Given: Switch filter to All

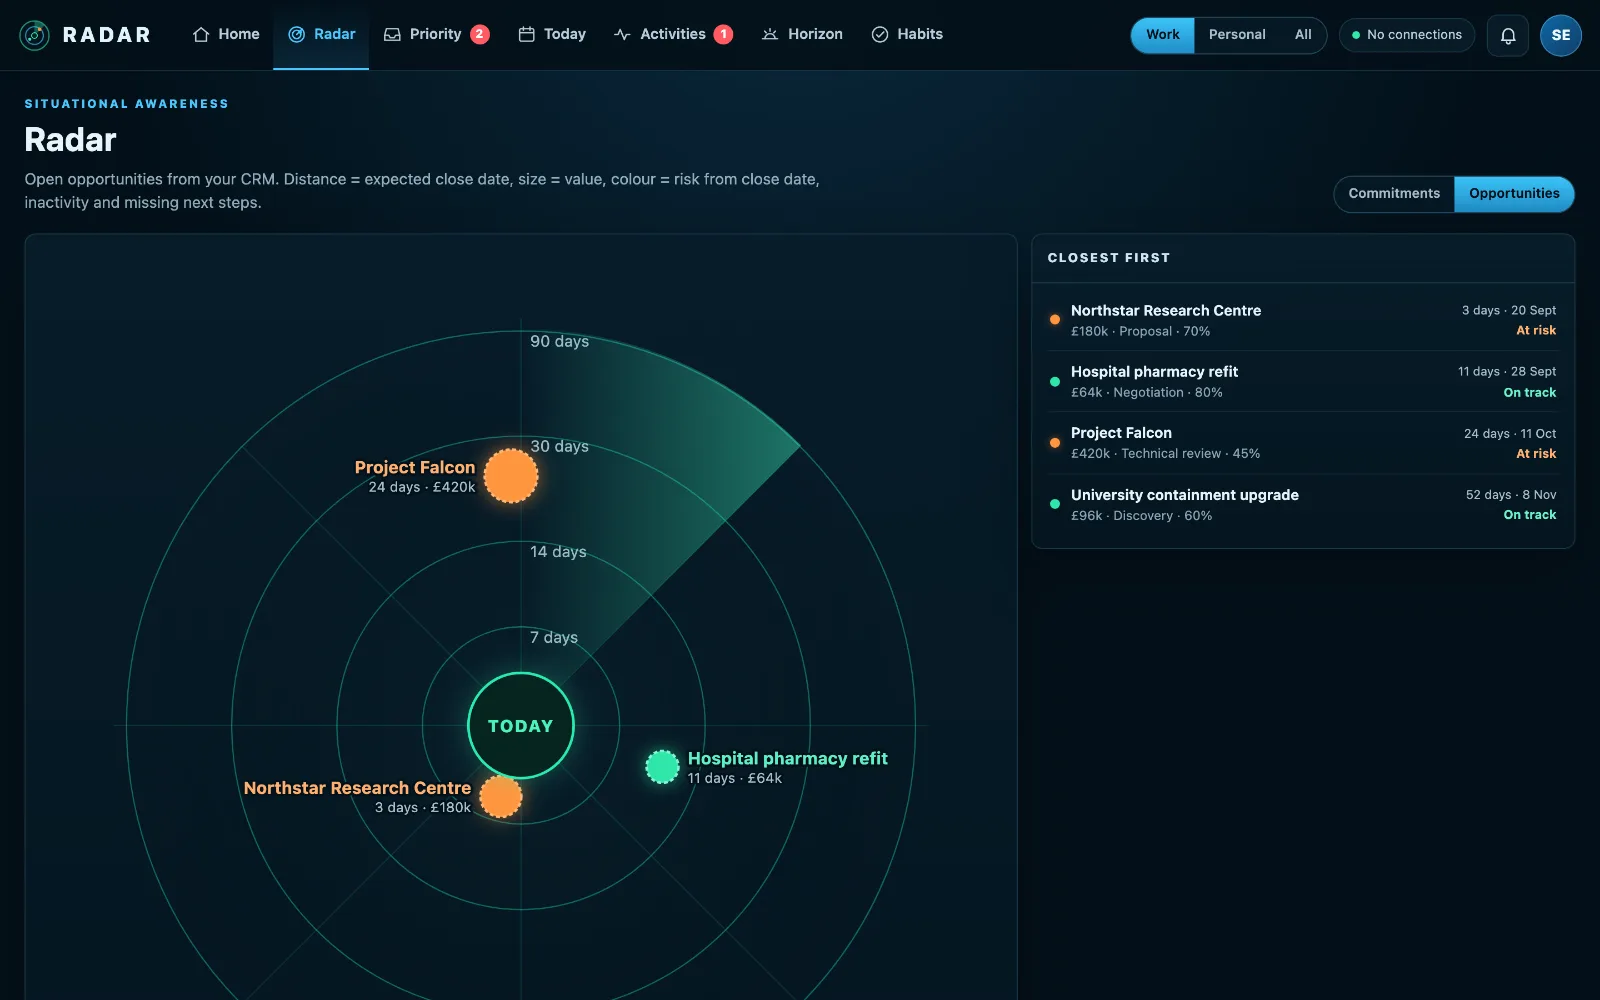Looking at the screenshot, I should point(1303,35).
